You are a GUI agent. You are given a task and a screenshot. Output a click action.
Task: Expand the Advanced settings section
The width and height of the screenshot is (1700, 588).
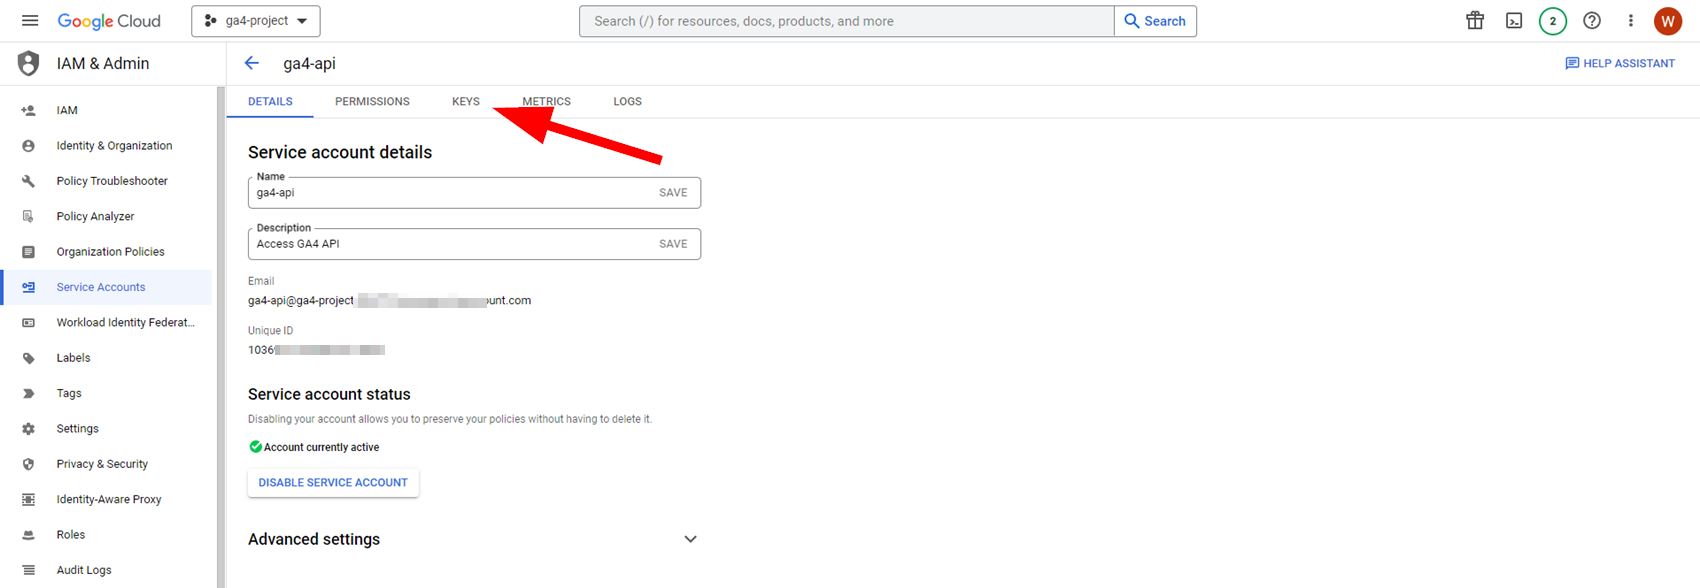point(473,539)
